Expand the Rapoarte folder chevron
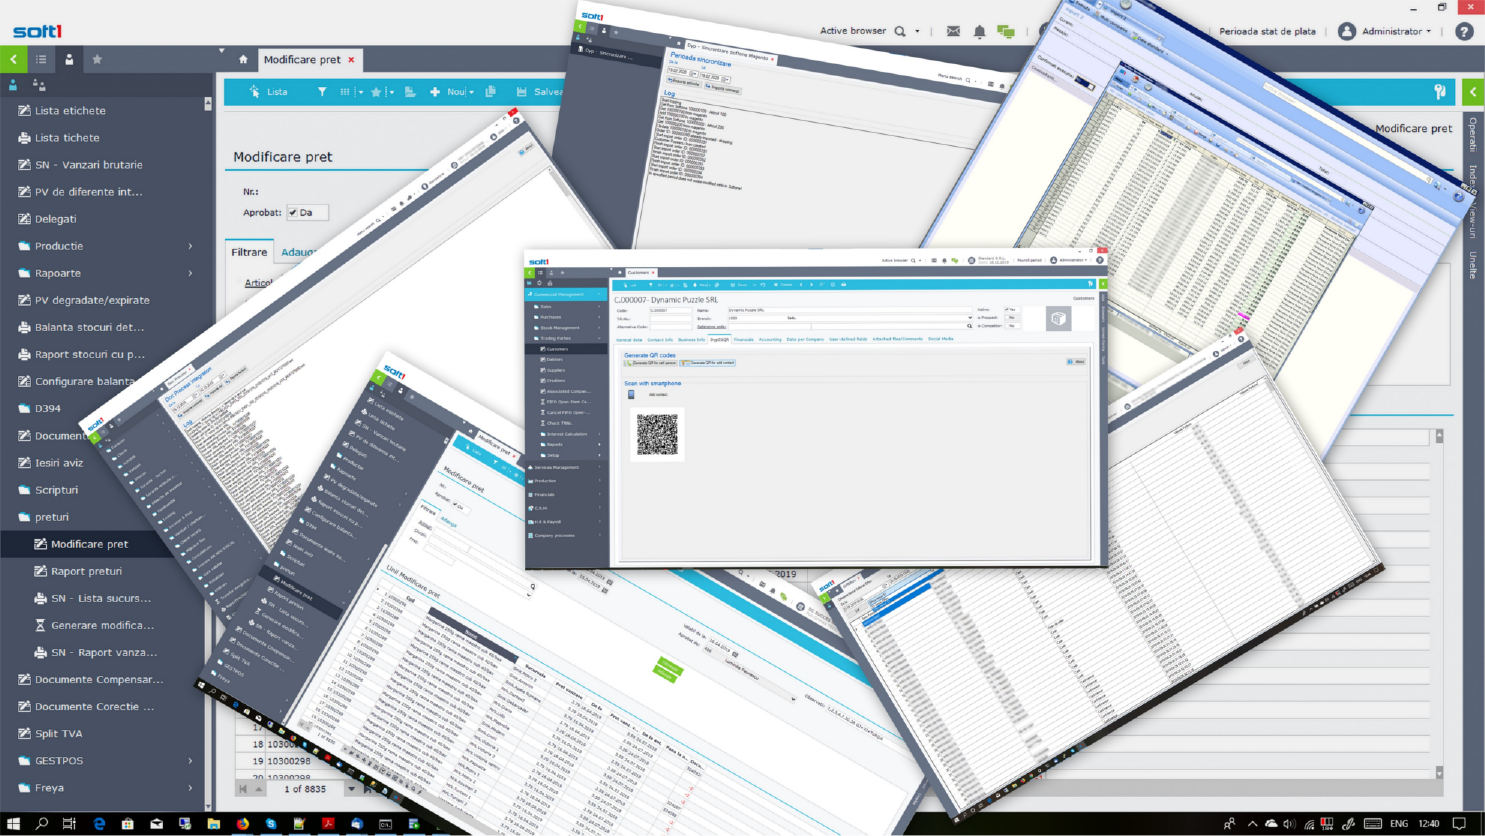The height and width of the screenshot is (836, 1485). coord(190,273)
